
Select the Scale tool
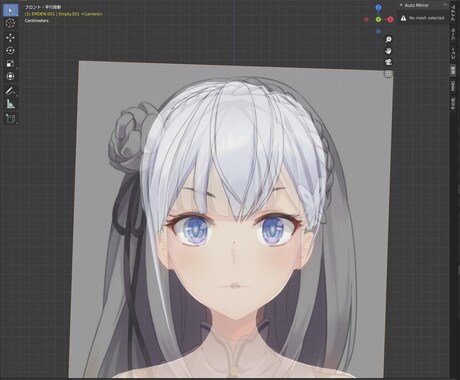pos(10,63)
